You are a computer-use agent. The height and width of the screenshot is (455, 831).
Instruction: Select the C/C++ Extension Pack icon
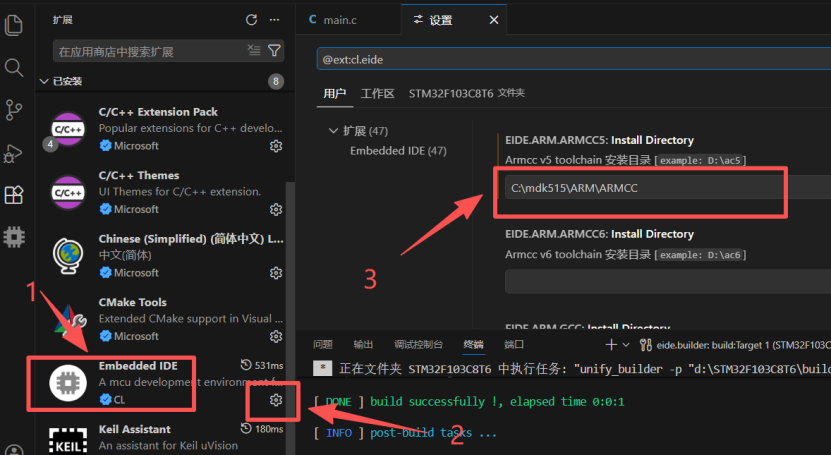click(68, 129)
